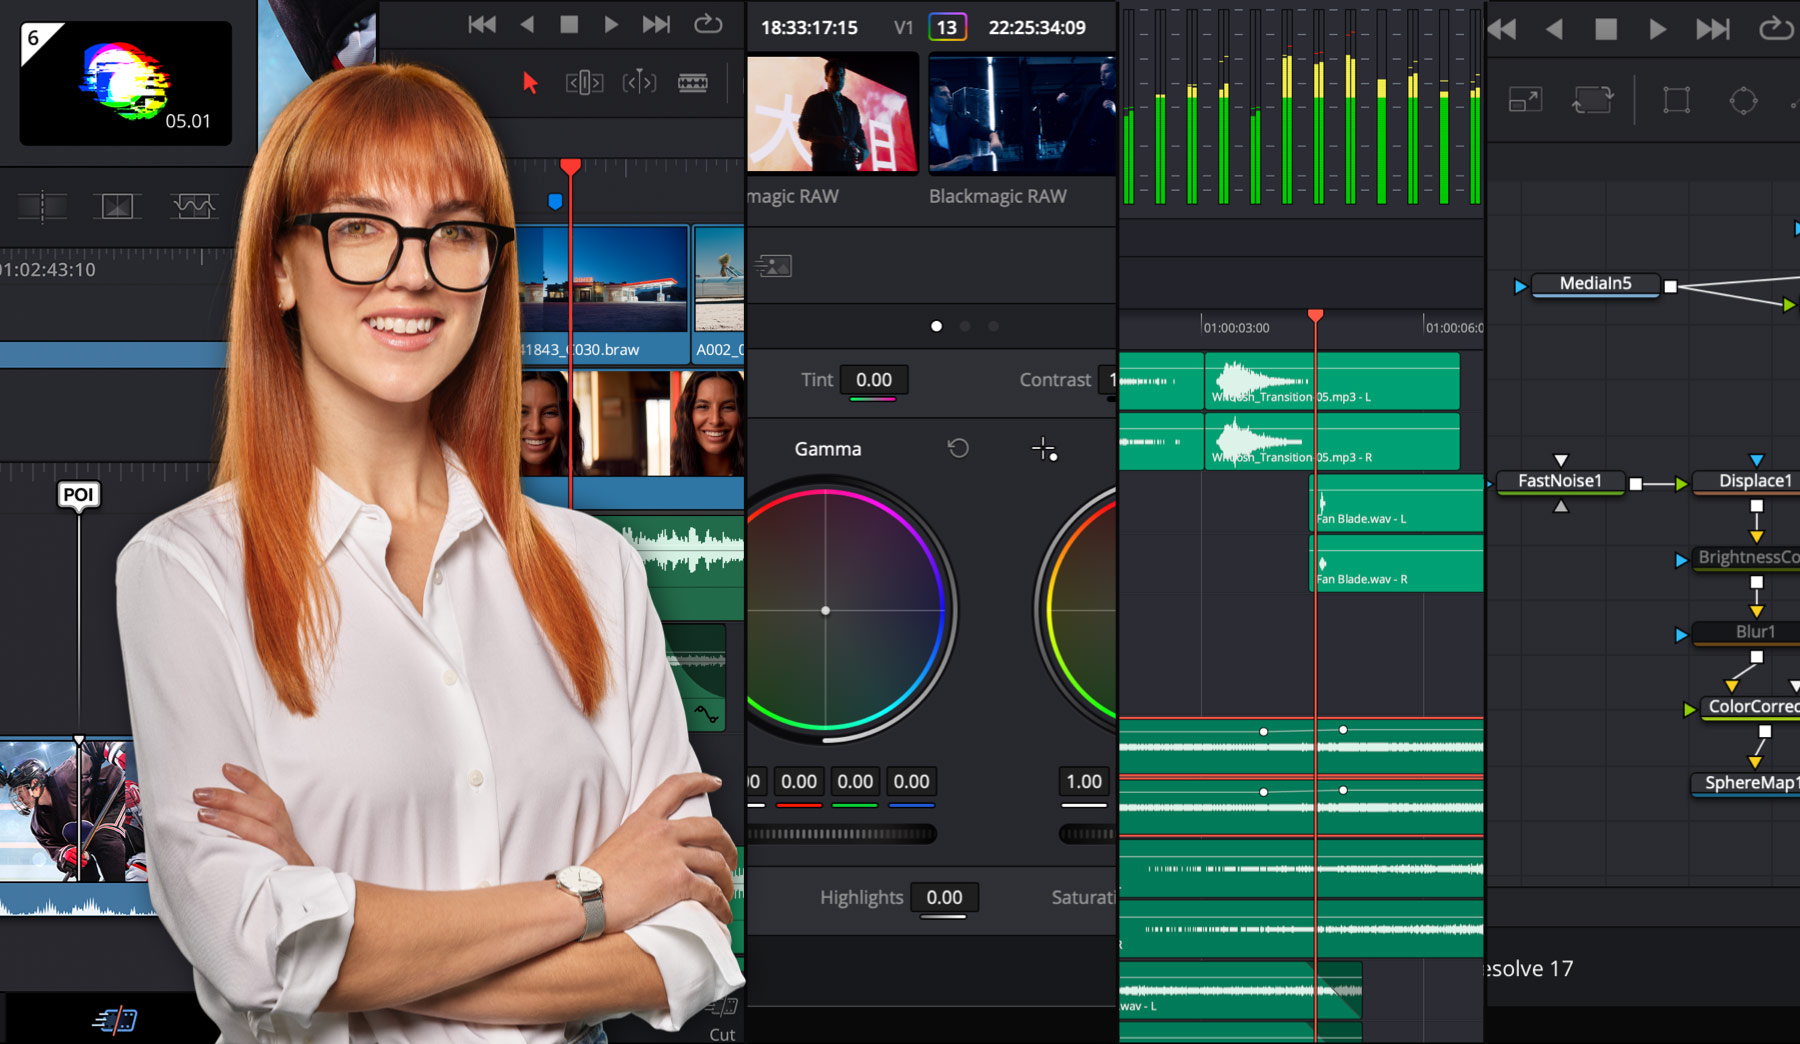This screenshot has width=1800, height=1044.
Task: Select the normal edit arrow tool
Action: coord(530,84)
